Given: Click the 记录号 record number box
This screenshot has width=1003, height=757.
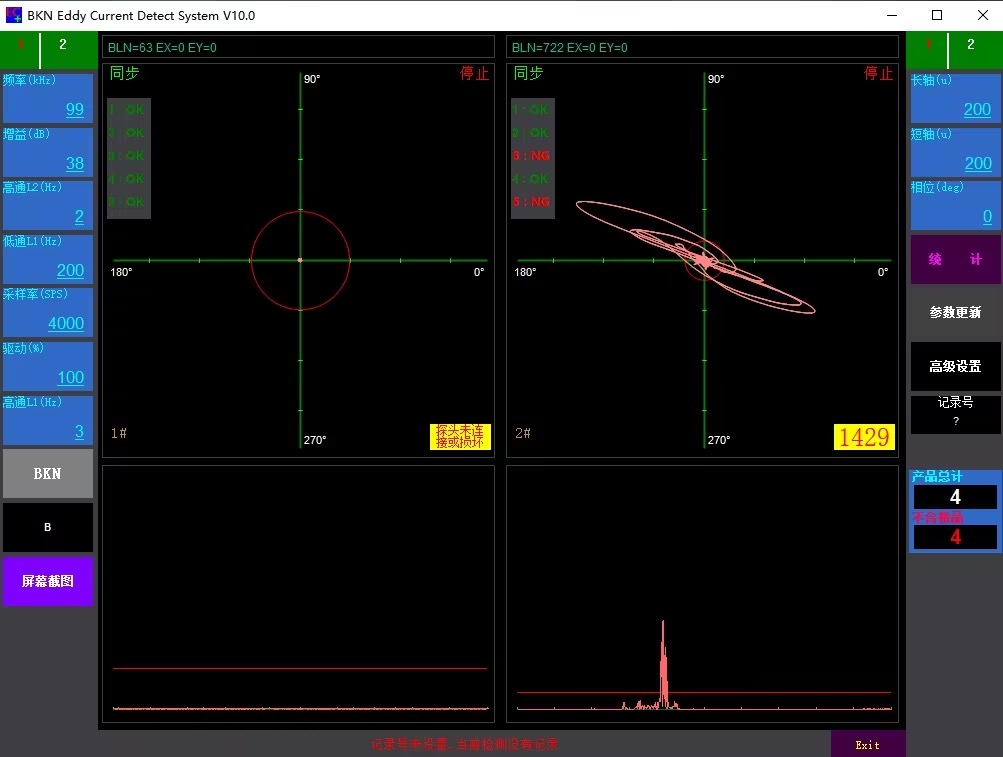Looking at the screenshot, I should click(955, 413).
